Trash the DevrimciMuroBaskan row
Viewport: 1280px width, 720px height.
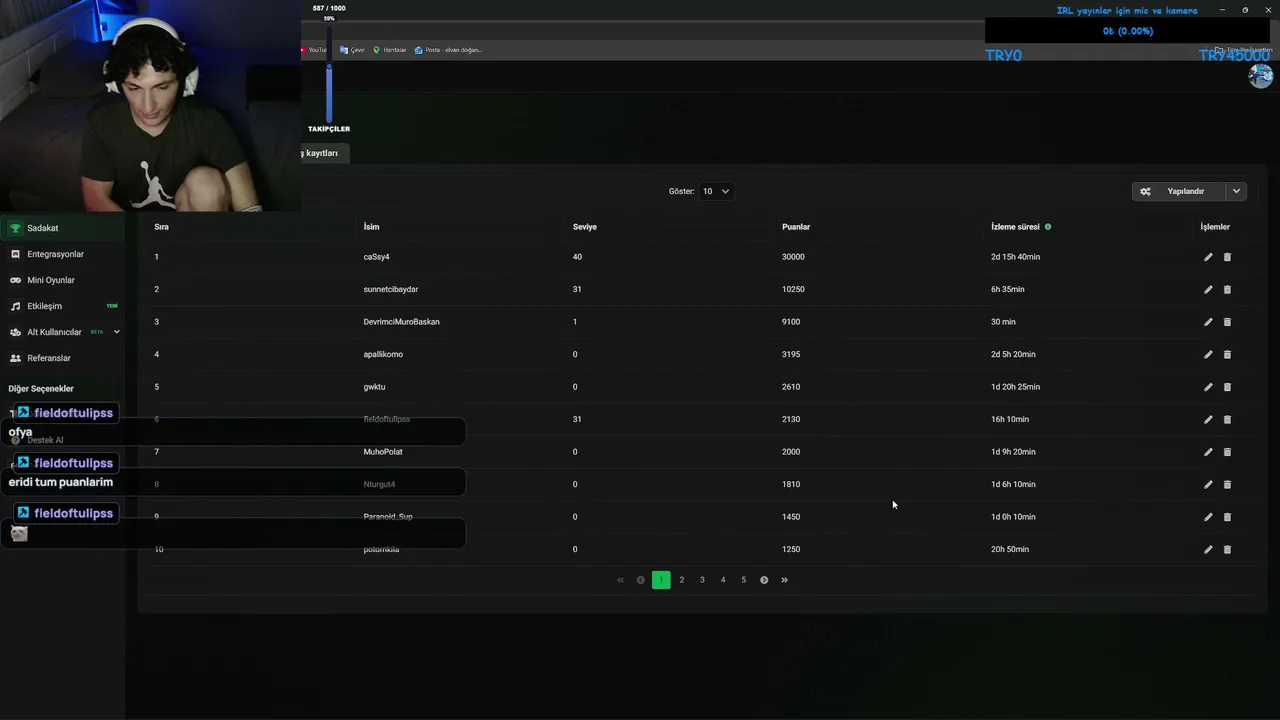[1227, 322]
